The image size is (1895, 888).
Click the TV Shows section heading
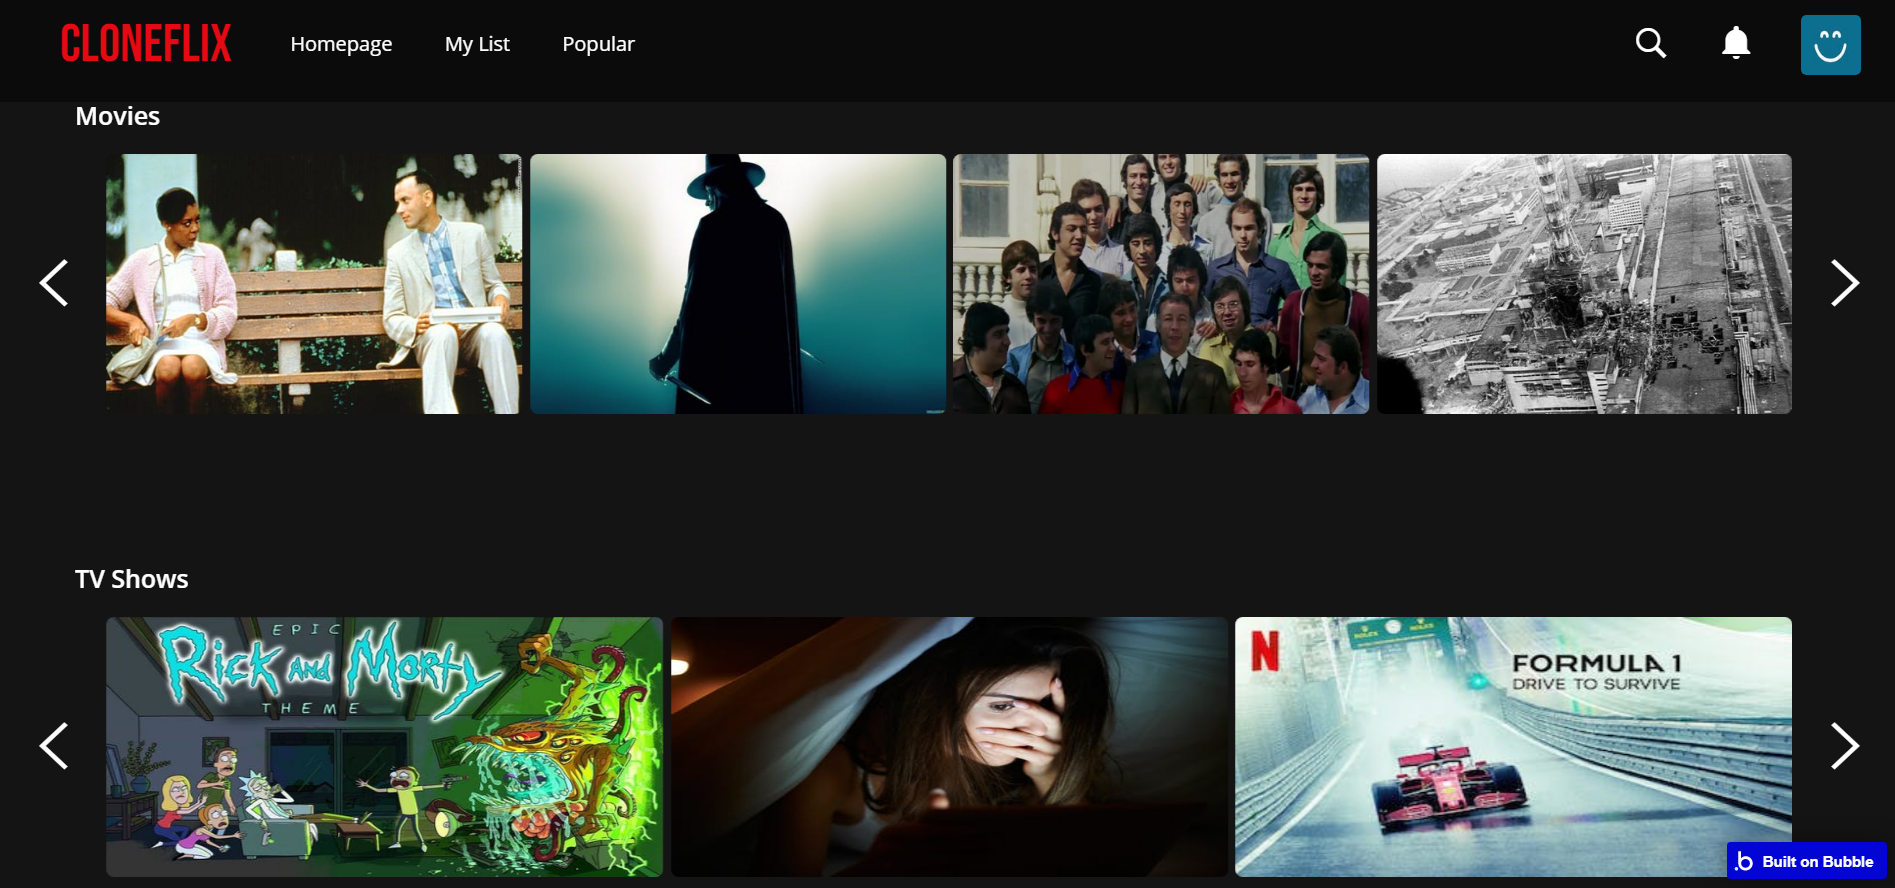click(x=132, y=579)
